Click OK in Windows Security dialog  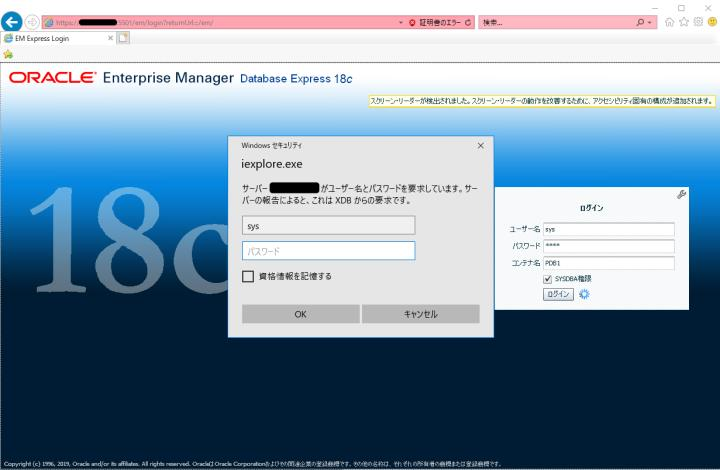(x=301, y=314)
